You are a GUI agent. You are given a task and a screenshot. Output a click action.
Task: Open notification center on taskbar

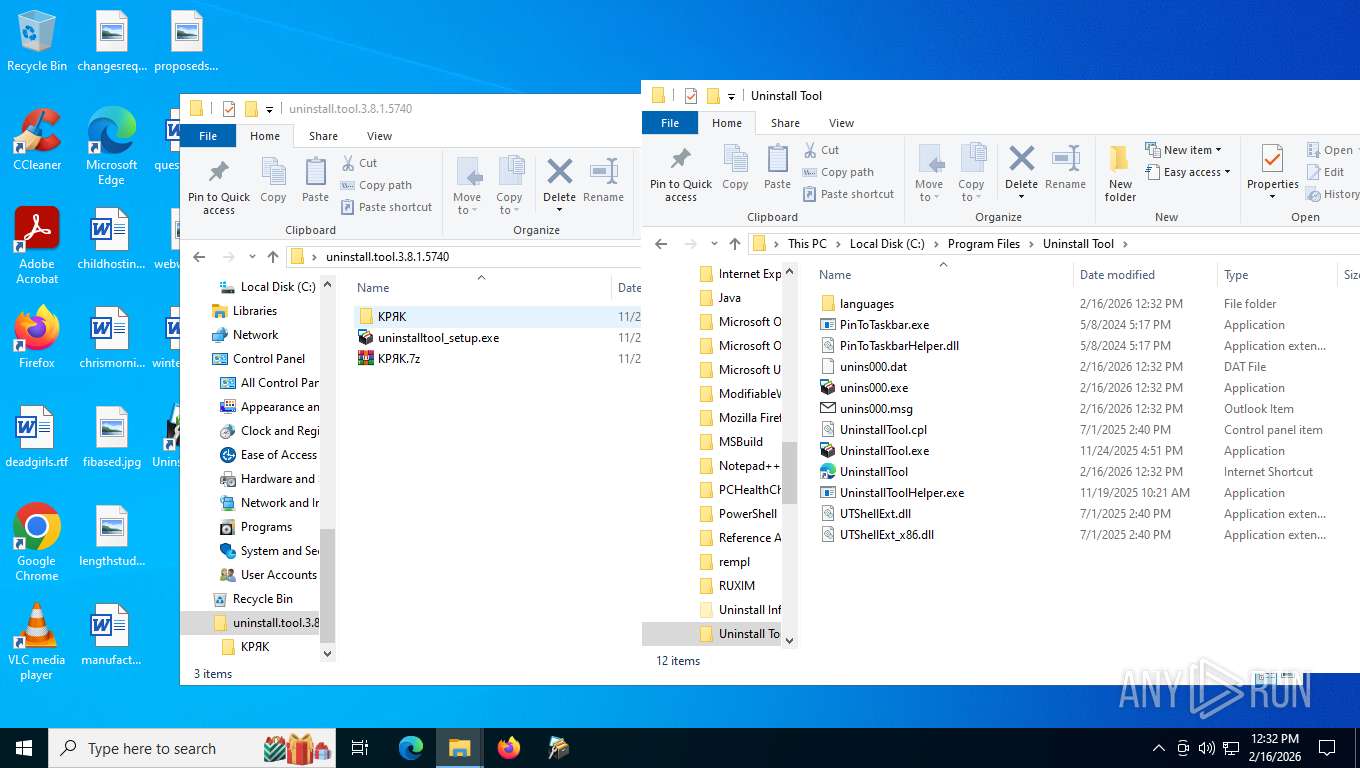[1327, 748]
